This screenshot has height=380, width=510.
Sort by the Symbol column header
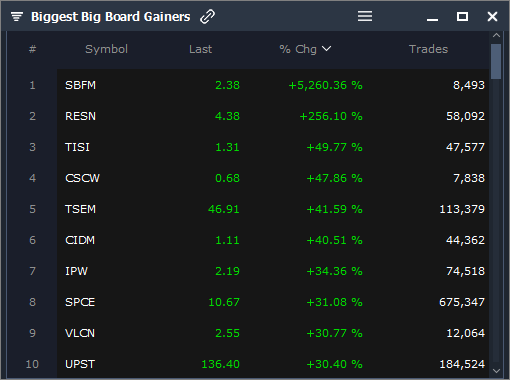click(x=106, y=49)
